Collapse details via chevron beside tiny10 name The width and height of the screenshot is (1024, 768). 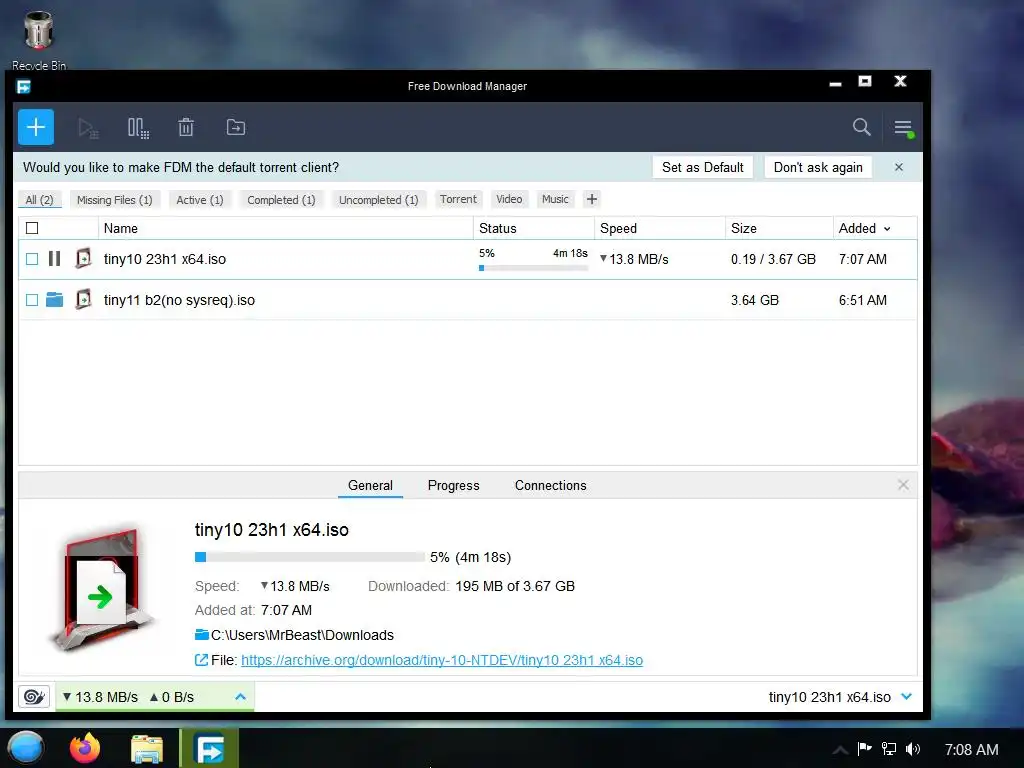(x=906, y=697)
